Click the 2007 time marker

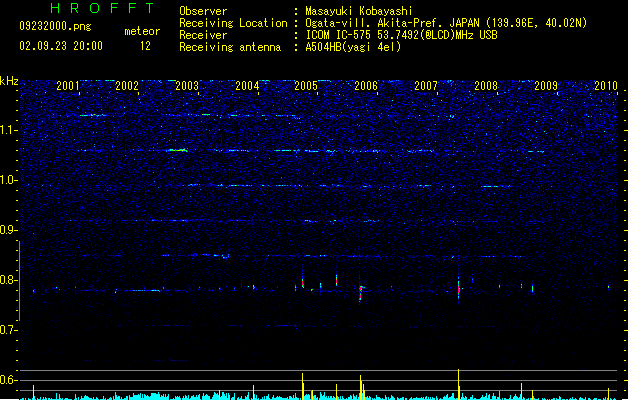426,86
